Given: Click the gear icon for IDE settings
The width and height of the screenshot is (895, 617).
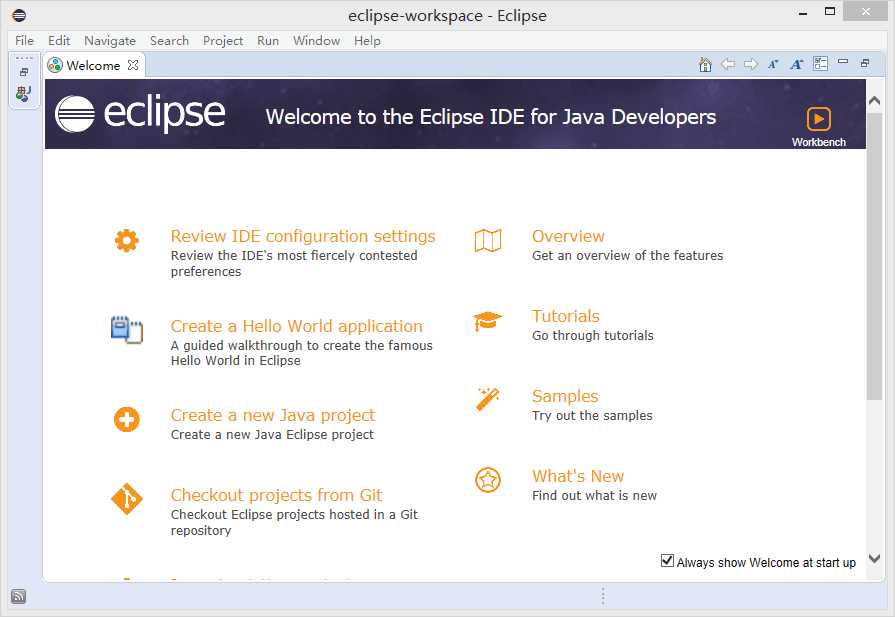Looking at the screenshot, I should pos(126,240).
